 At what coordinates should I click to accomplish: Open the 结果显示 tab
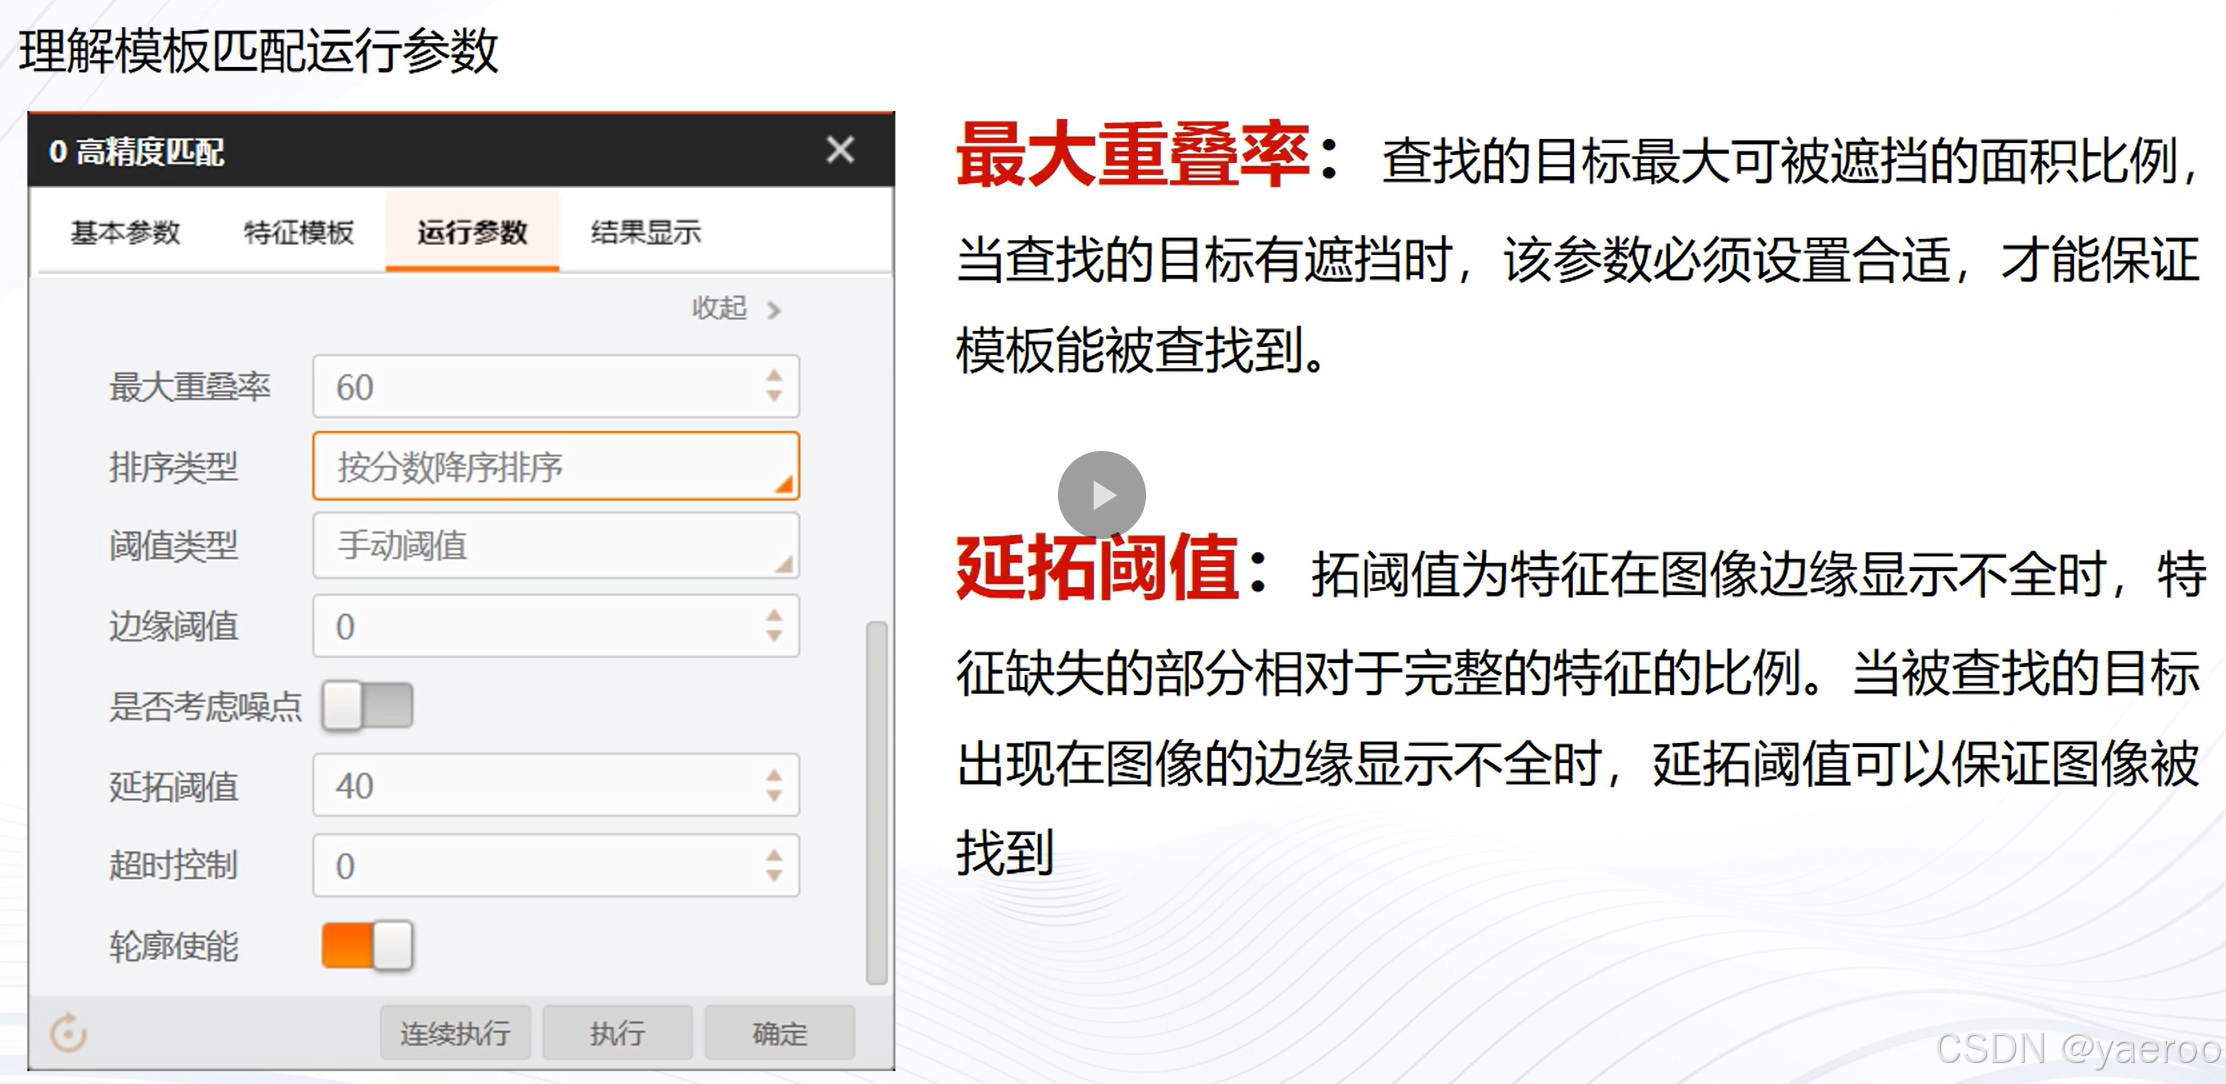pyautogui.click(x=645, y=232)
